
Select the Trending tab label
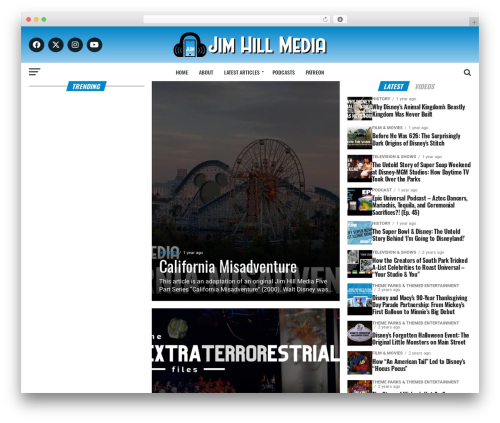(86, 86)
